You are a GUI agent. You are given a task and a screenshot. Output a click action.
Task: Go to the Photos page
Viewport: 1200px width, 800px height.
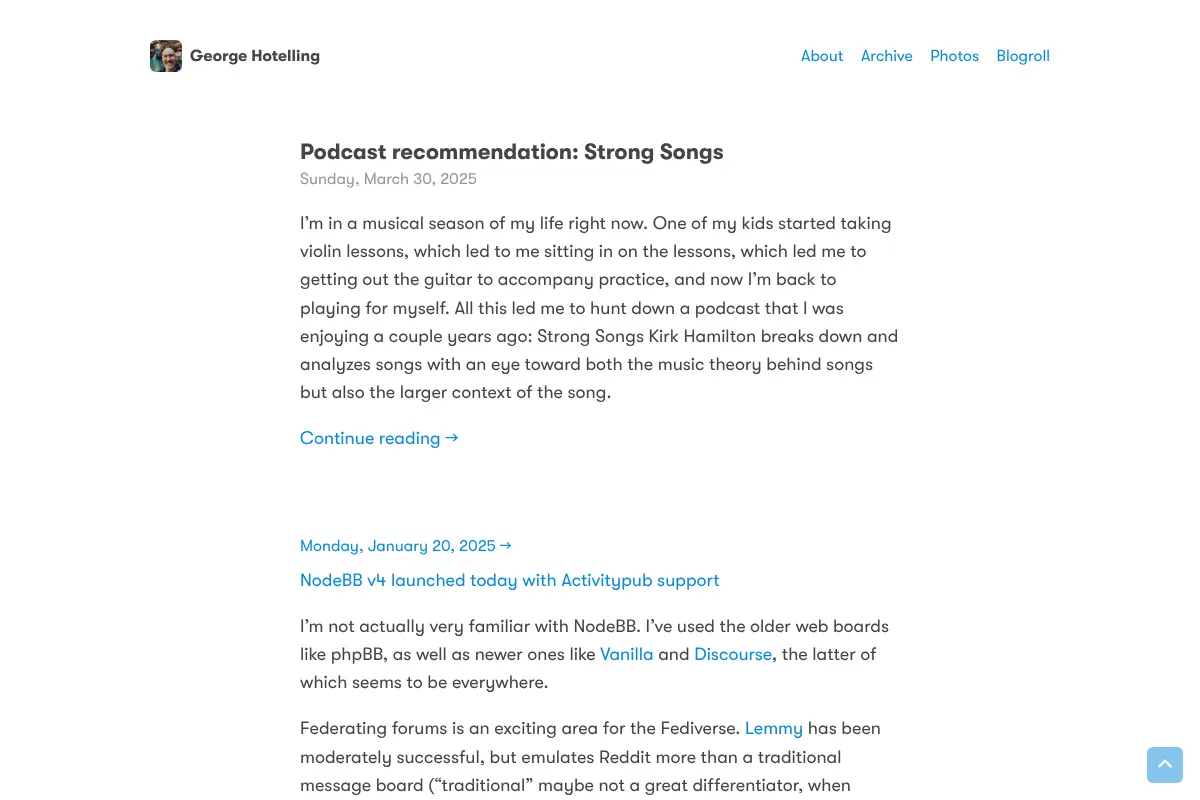point(954,56)
